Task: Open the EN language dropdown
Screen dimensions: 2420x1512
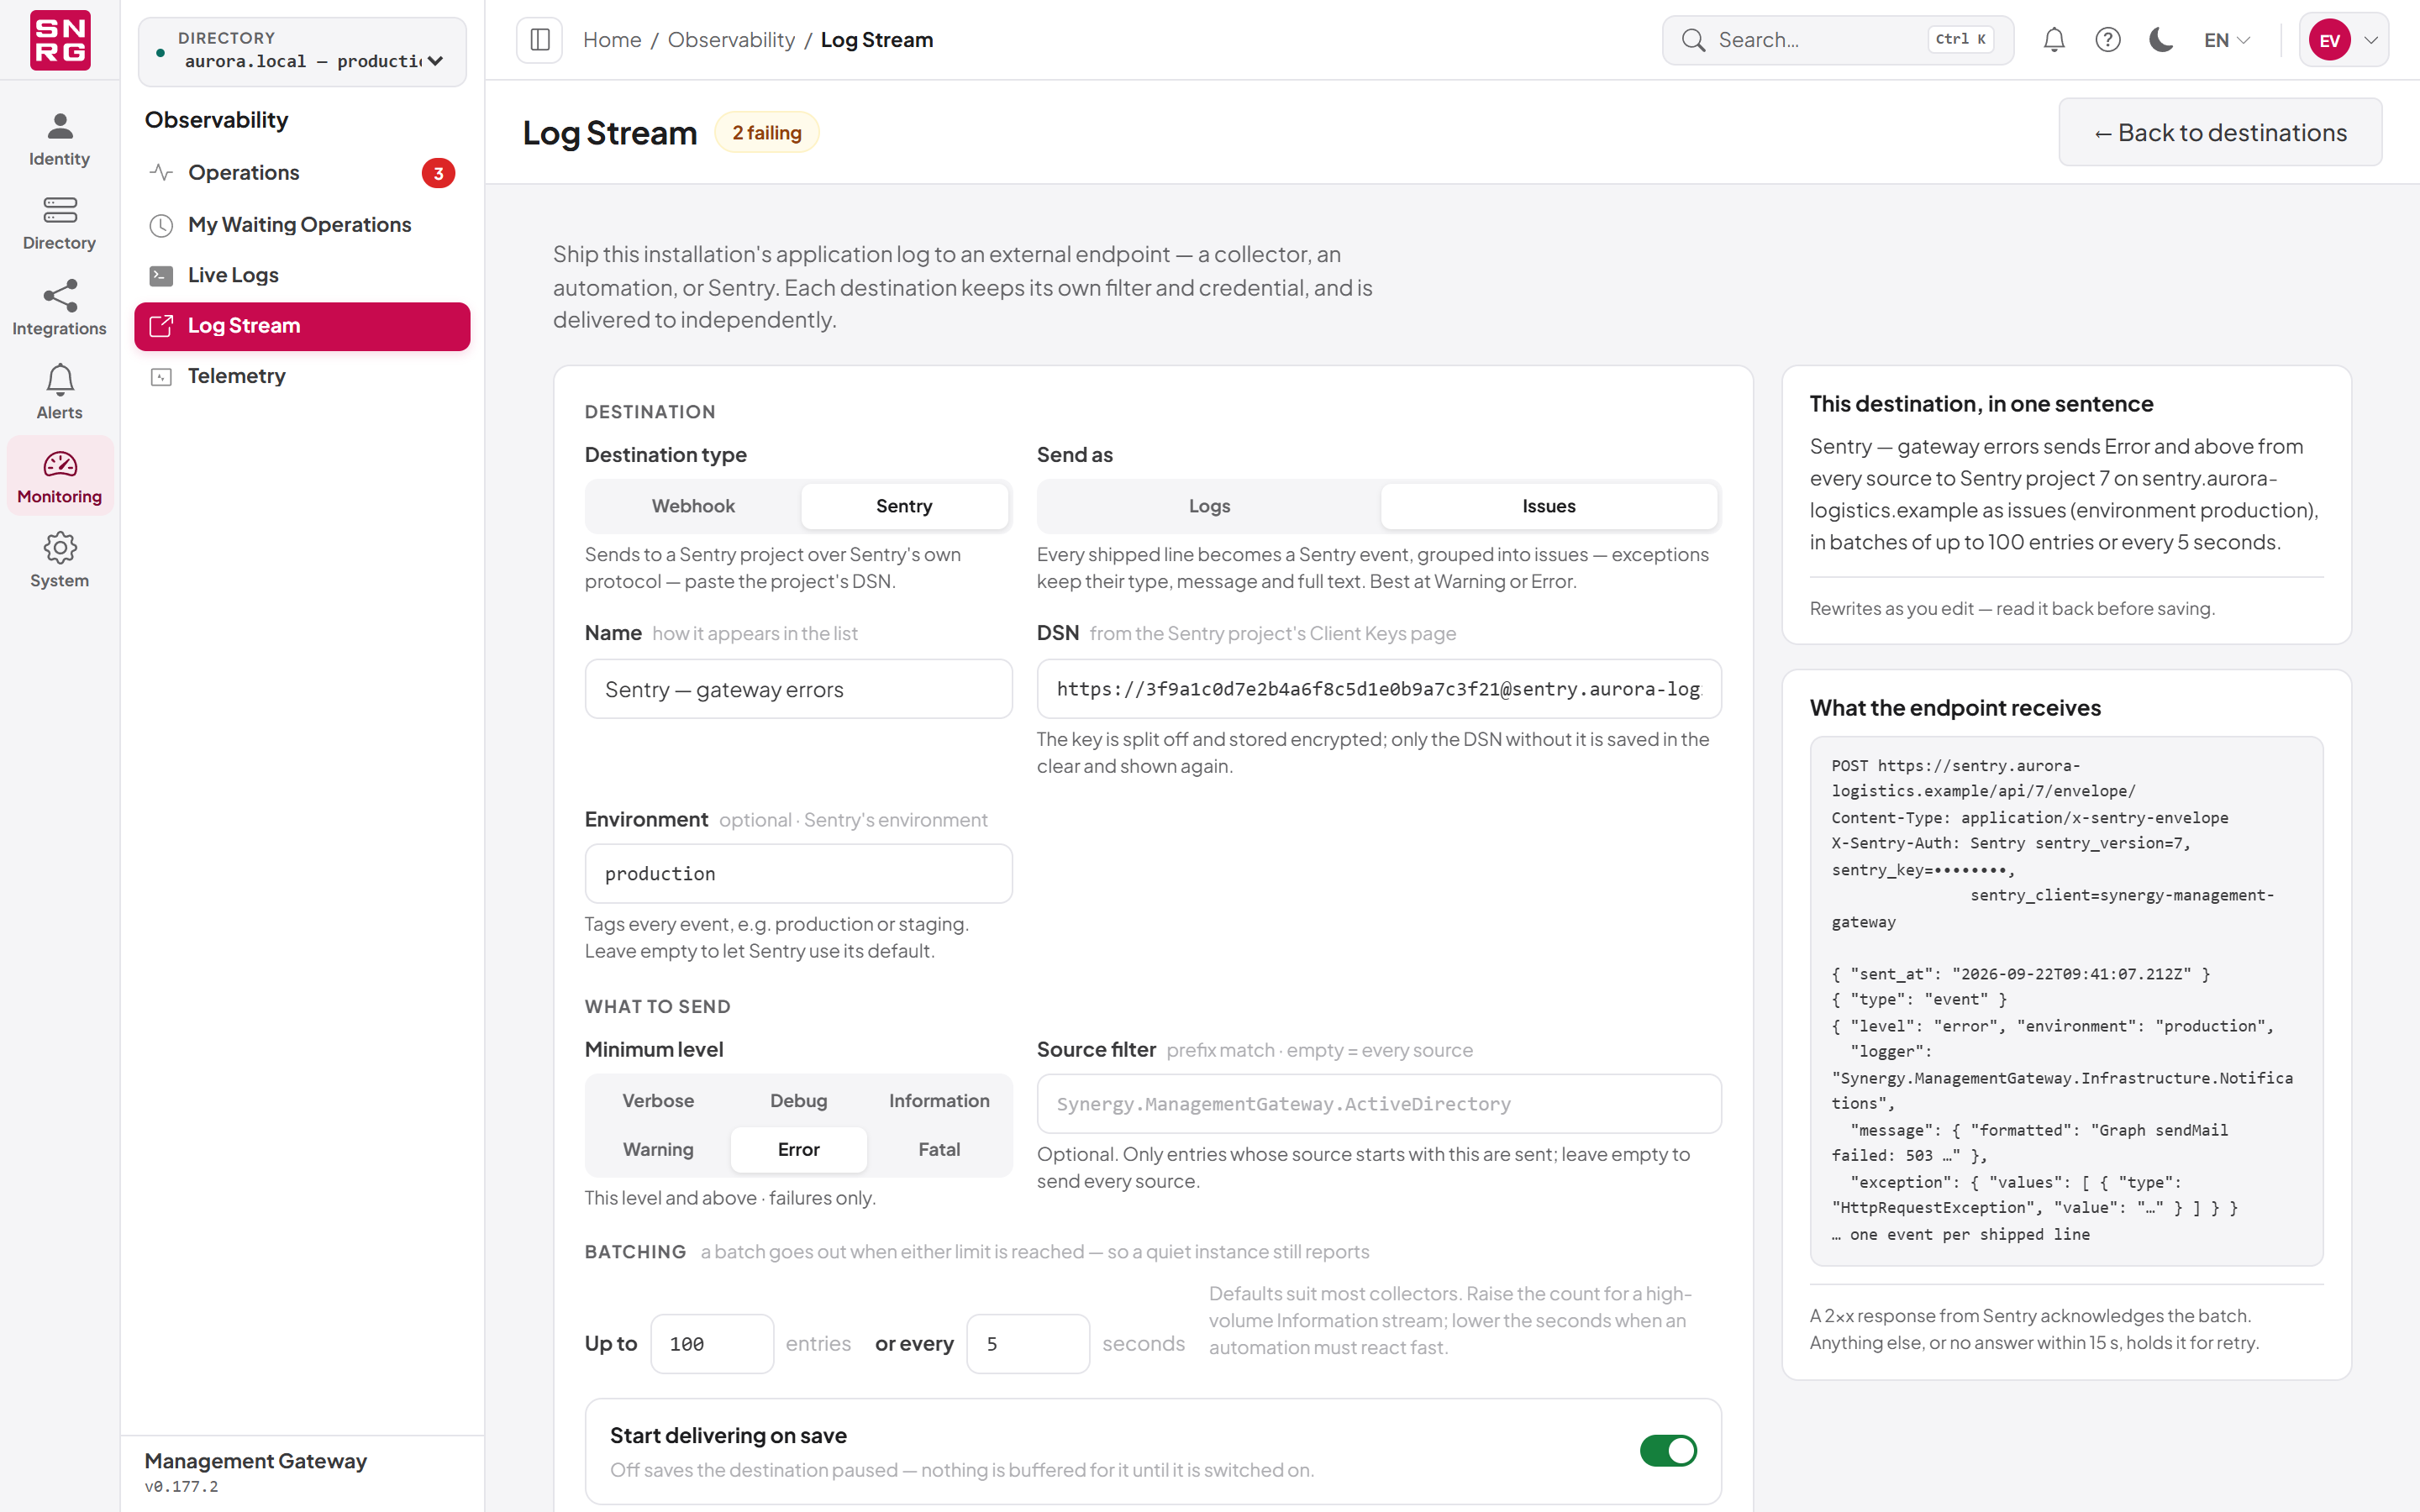Action: [x=2227, y=40]
